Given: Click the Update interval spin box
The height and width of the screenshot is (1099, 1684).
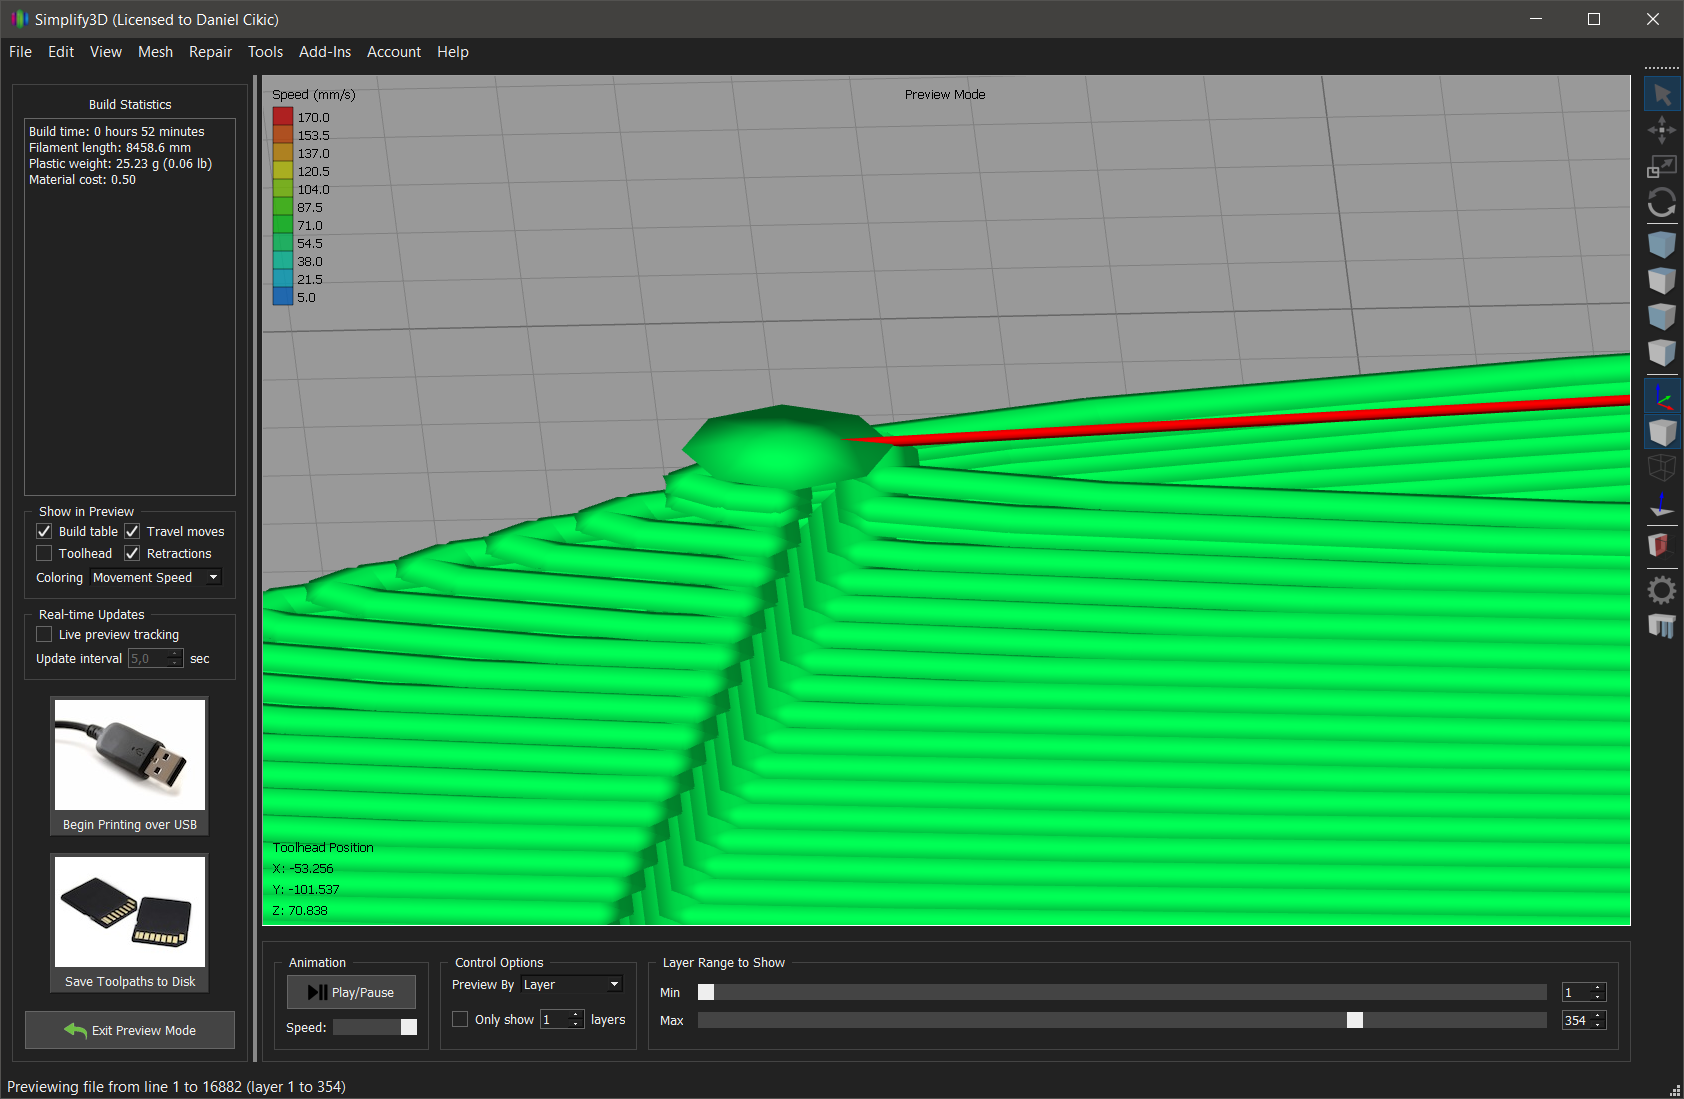Looking at the screenshot, I should click(155, 658).
